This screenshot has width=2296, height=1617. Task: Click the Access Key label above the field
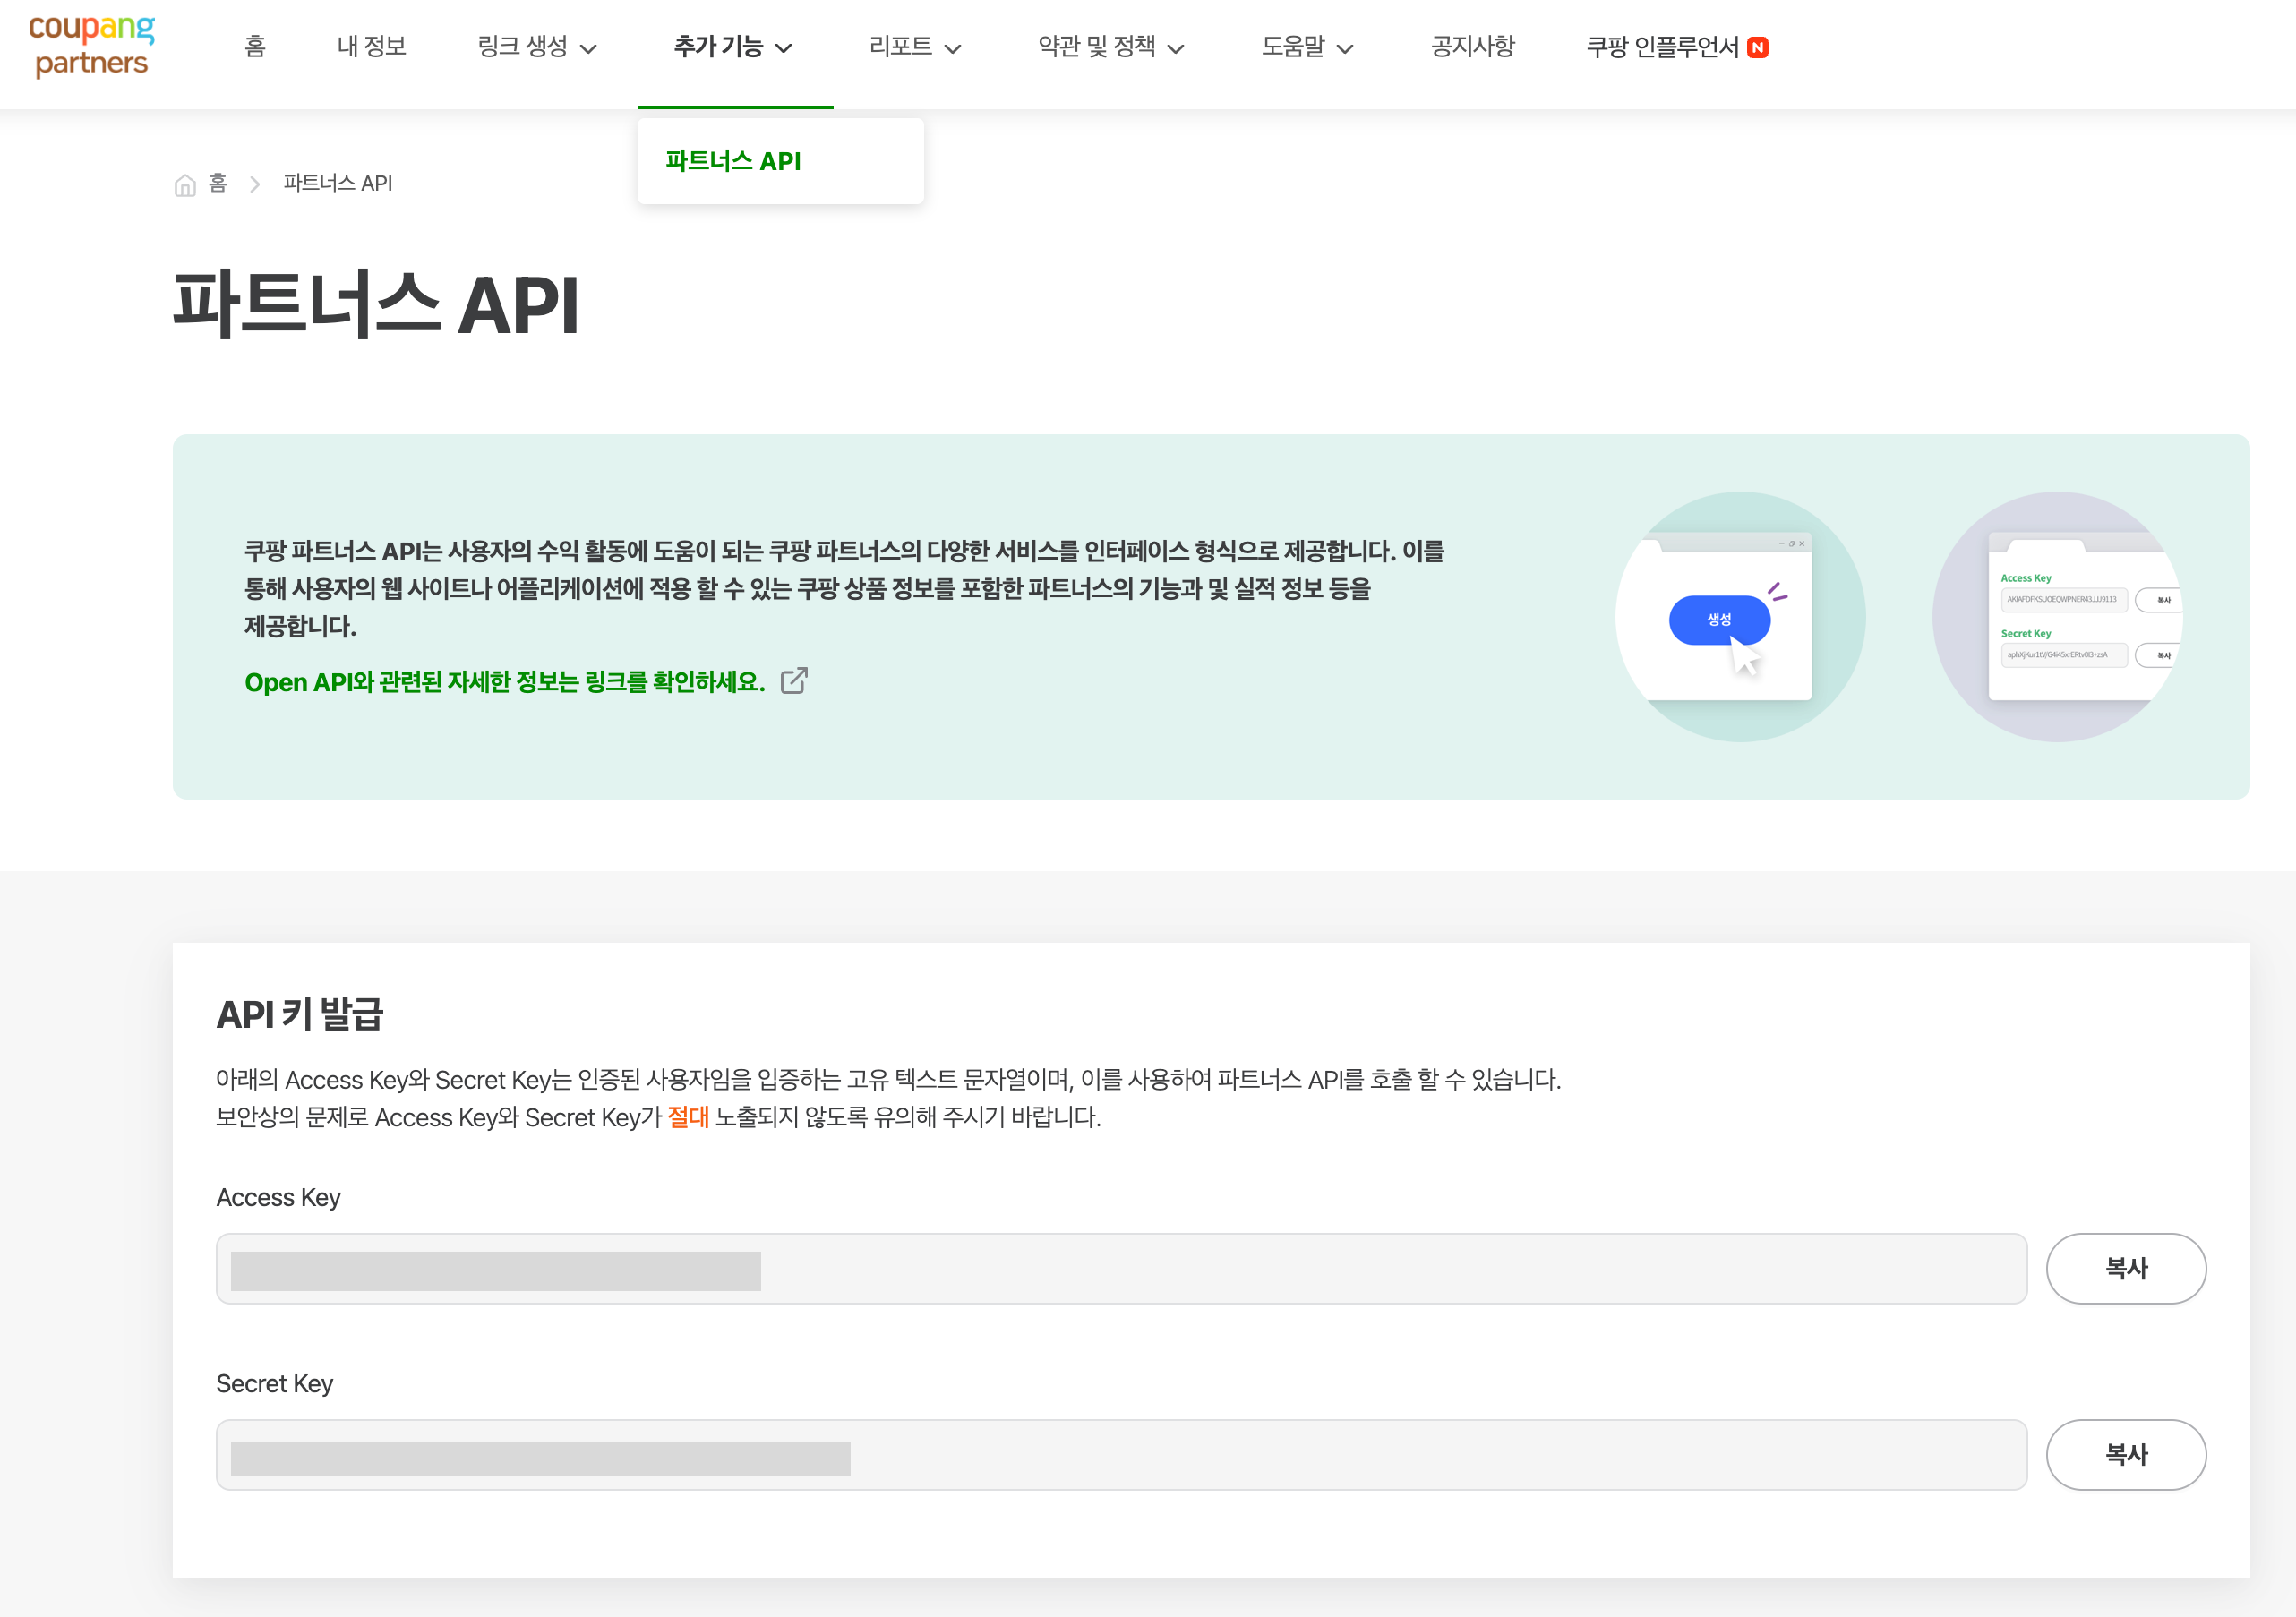278,1197
